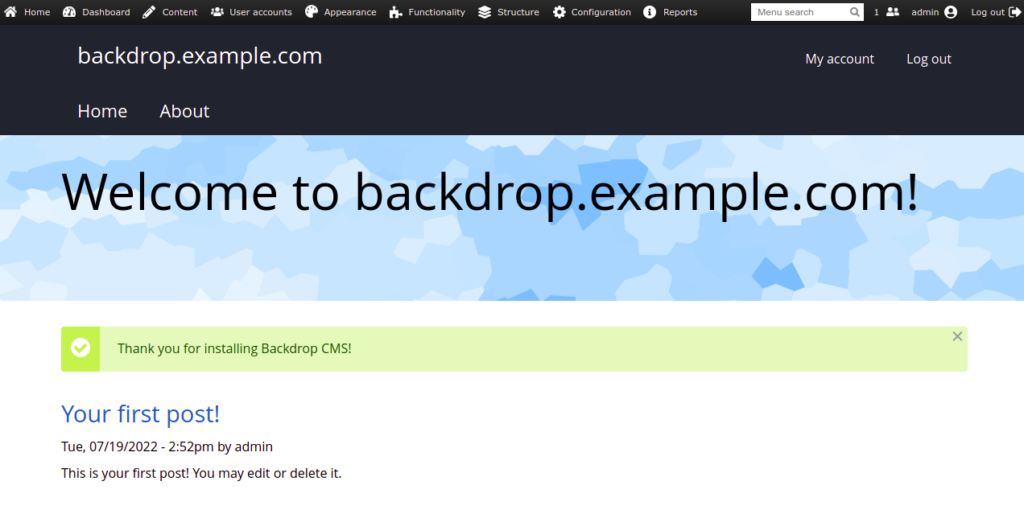Click Log out in the admin bar

pyautogui.click(x=988, y=12)
